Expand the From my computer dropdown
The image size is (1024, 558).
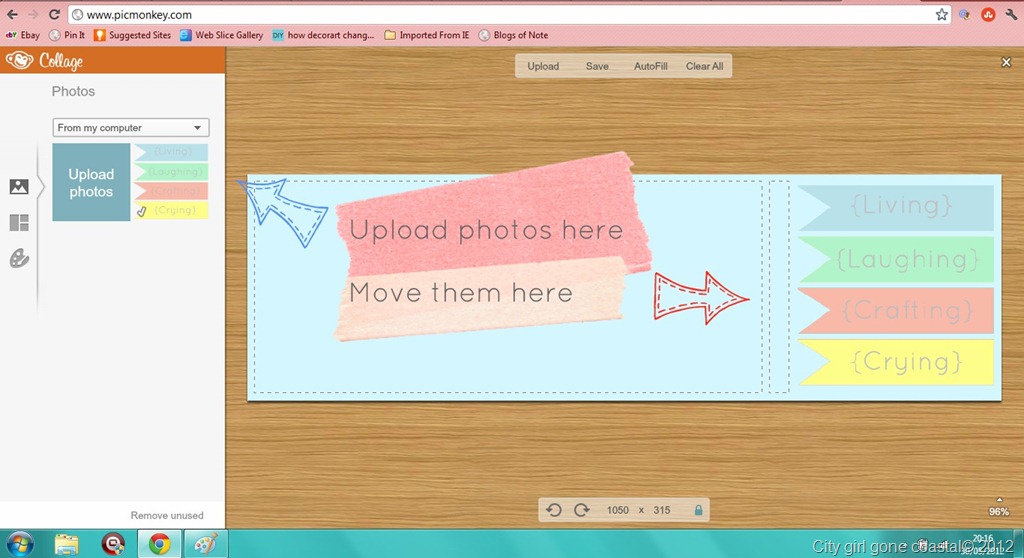[x=131, y=127]
